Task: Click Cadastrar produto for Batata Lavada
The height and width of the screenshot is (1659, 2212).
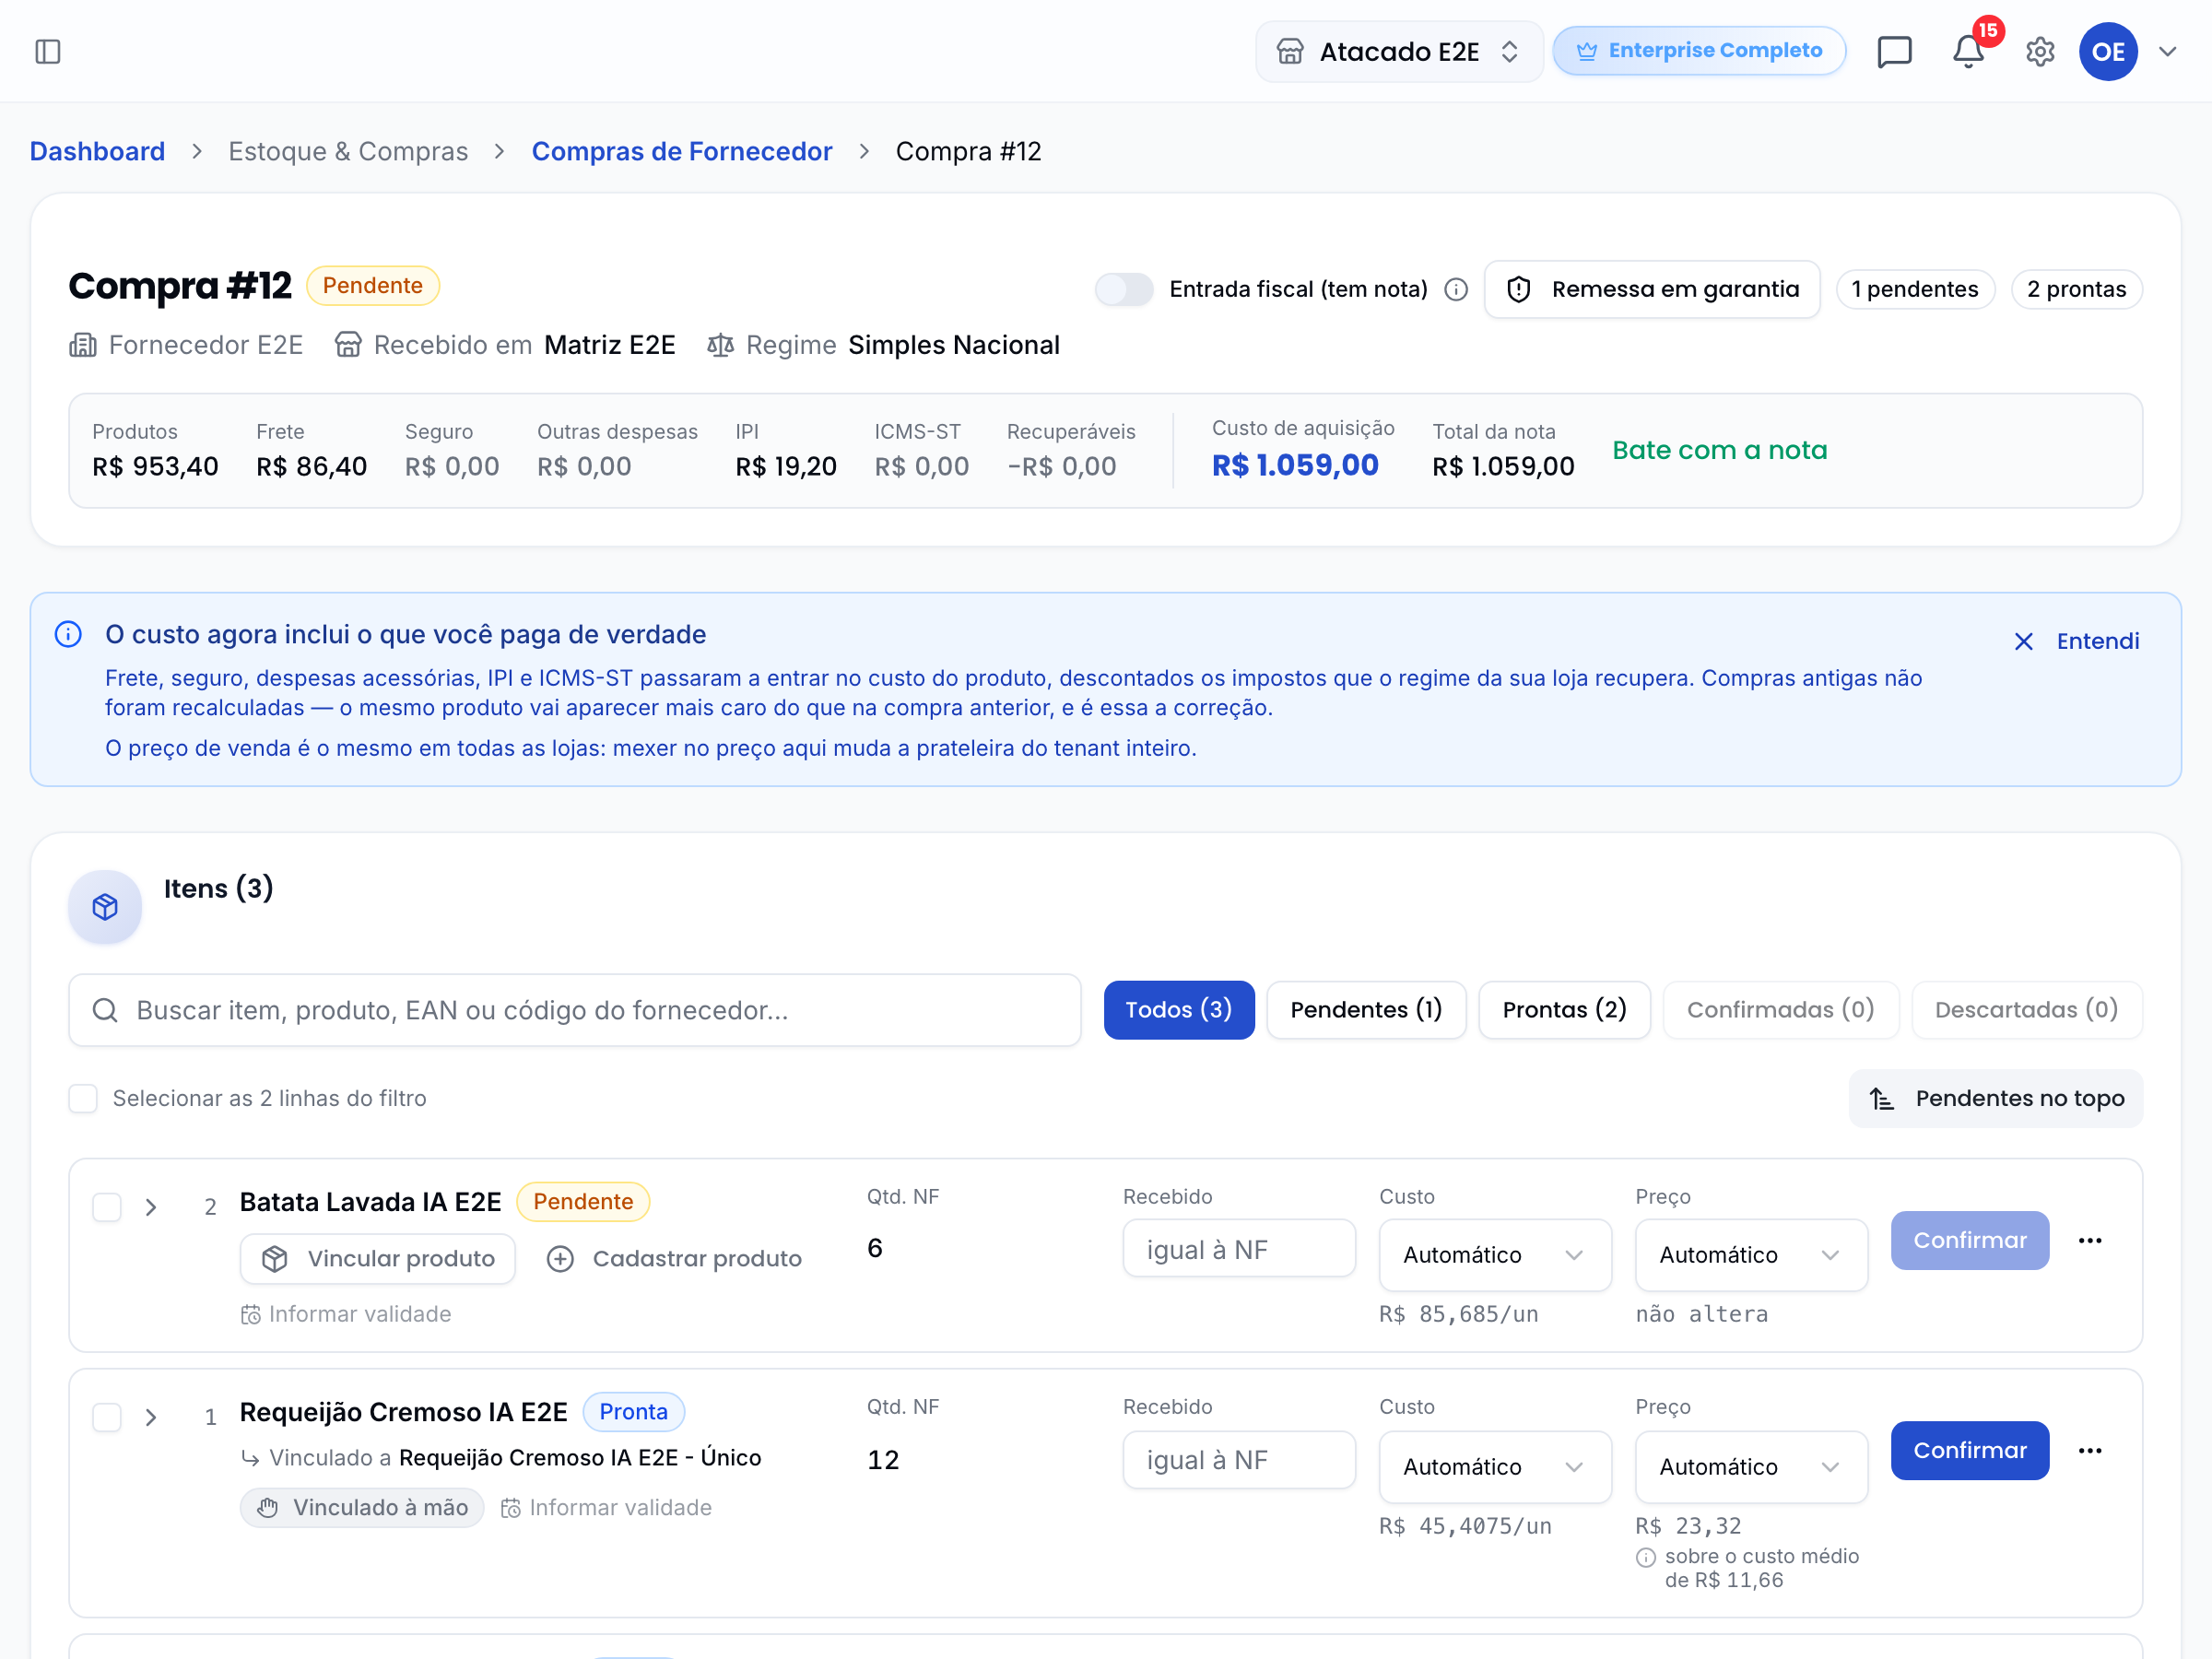Action: click(x=674, y=1259)
